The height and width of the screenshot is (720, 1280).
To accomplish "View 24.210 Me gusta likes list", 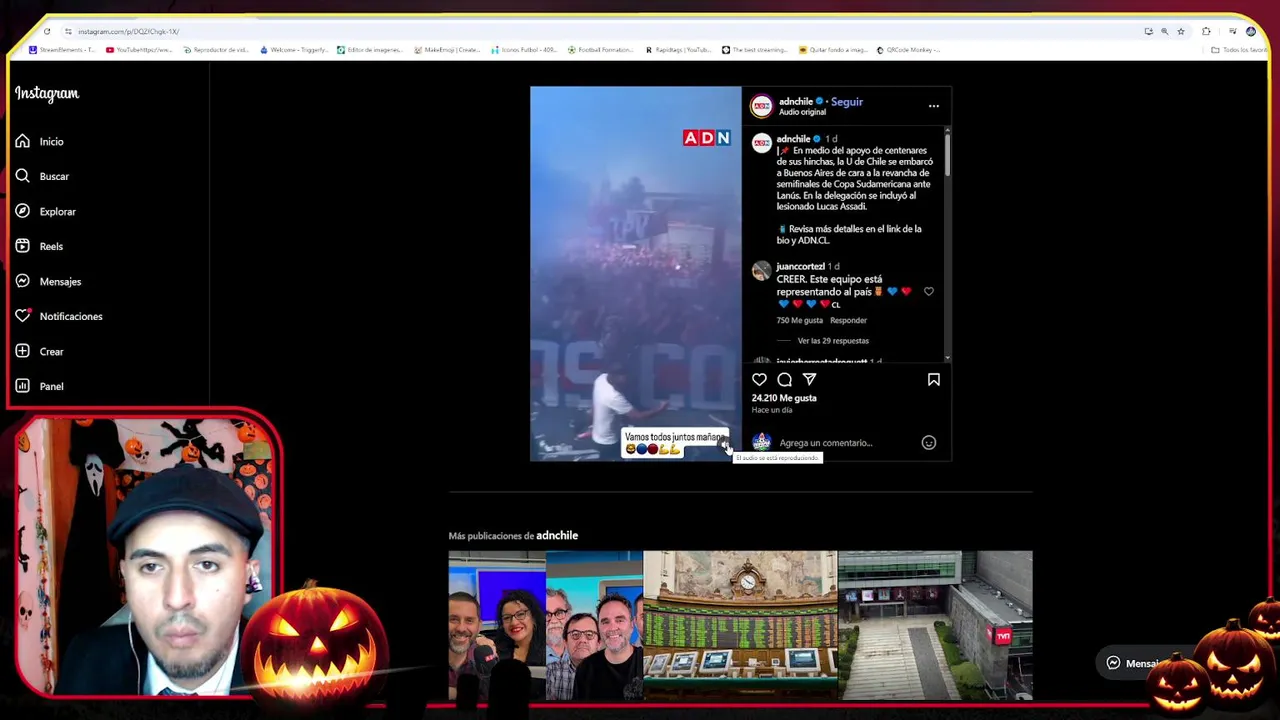I will (x=784, y=398).
